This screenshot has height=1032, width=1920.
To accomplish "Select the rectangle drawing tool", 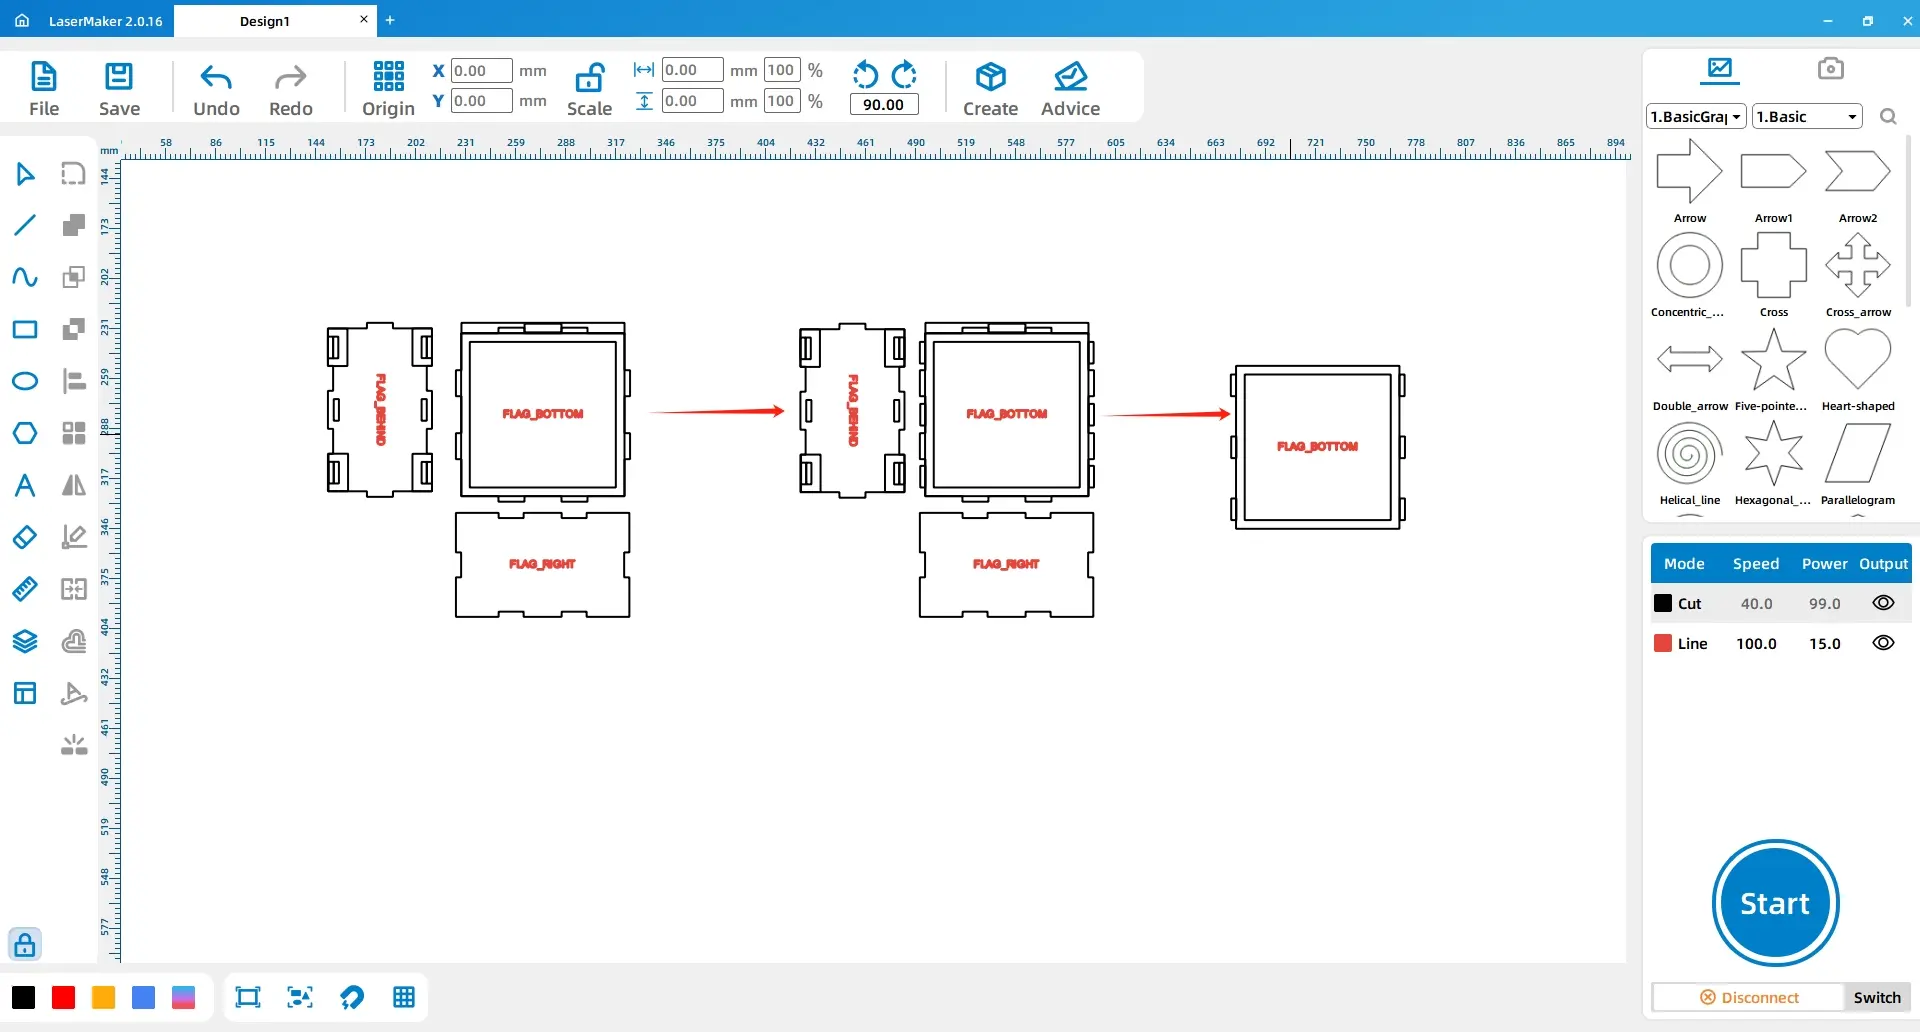I will [x=25, y=329].
